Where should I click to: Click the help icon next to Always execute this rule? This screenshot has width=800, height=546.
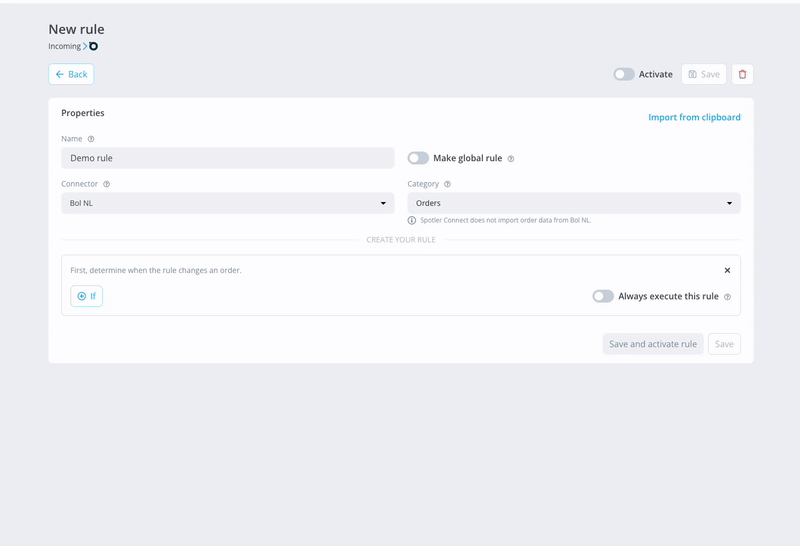click(x=728, y=297)
